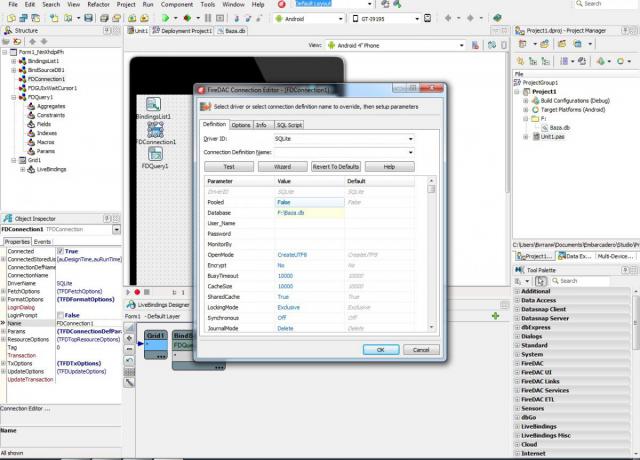Click the Tool Palette pointer icon
The width and height of the screenshot is (640, 460).
pyautogui.click(x=541, y=281)
